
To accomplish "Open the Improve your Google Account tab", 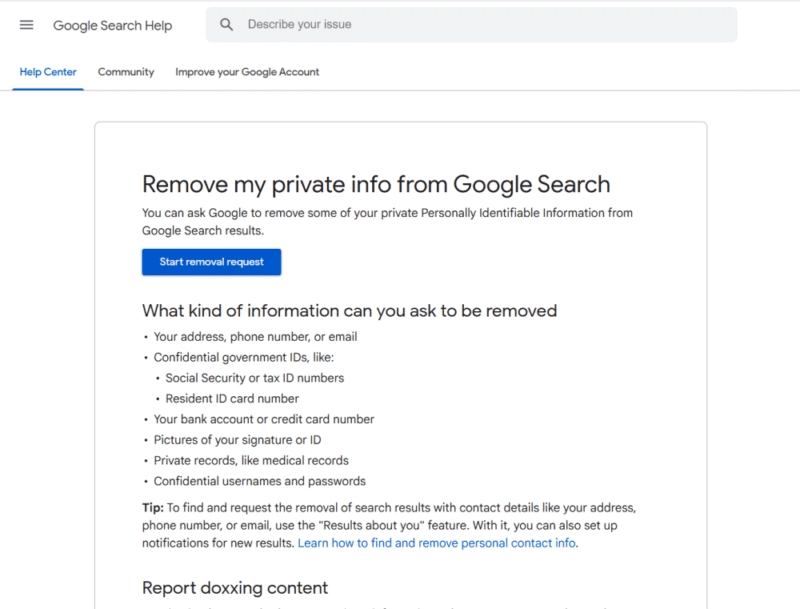I will (247, 72).
